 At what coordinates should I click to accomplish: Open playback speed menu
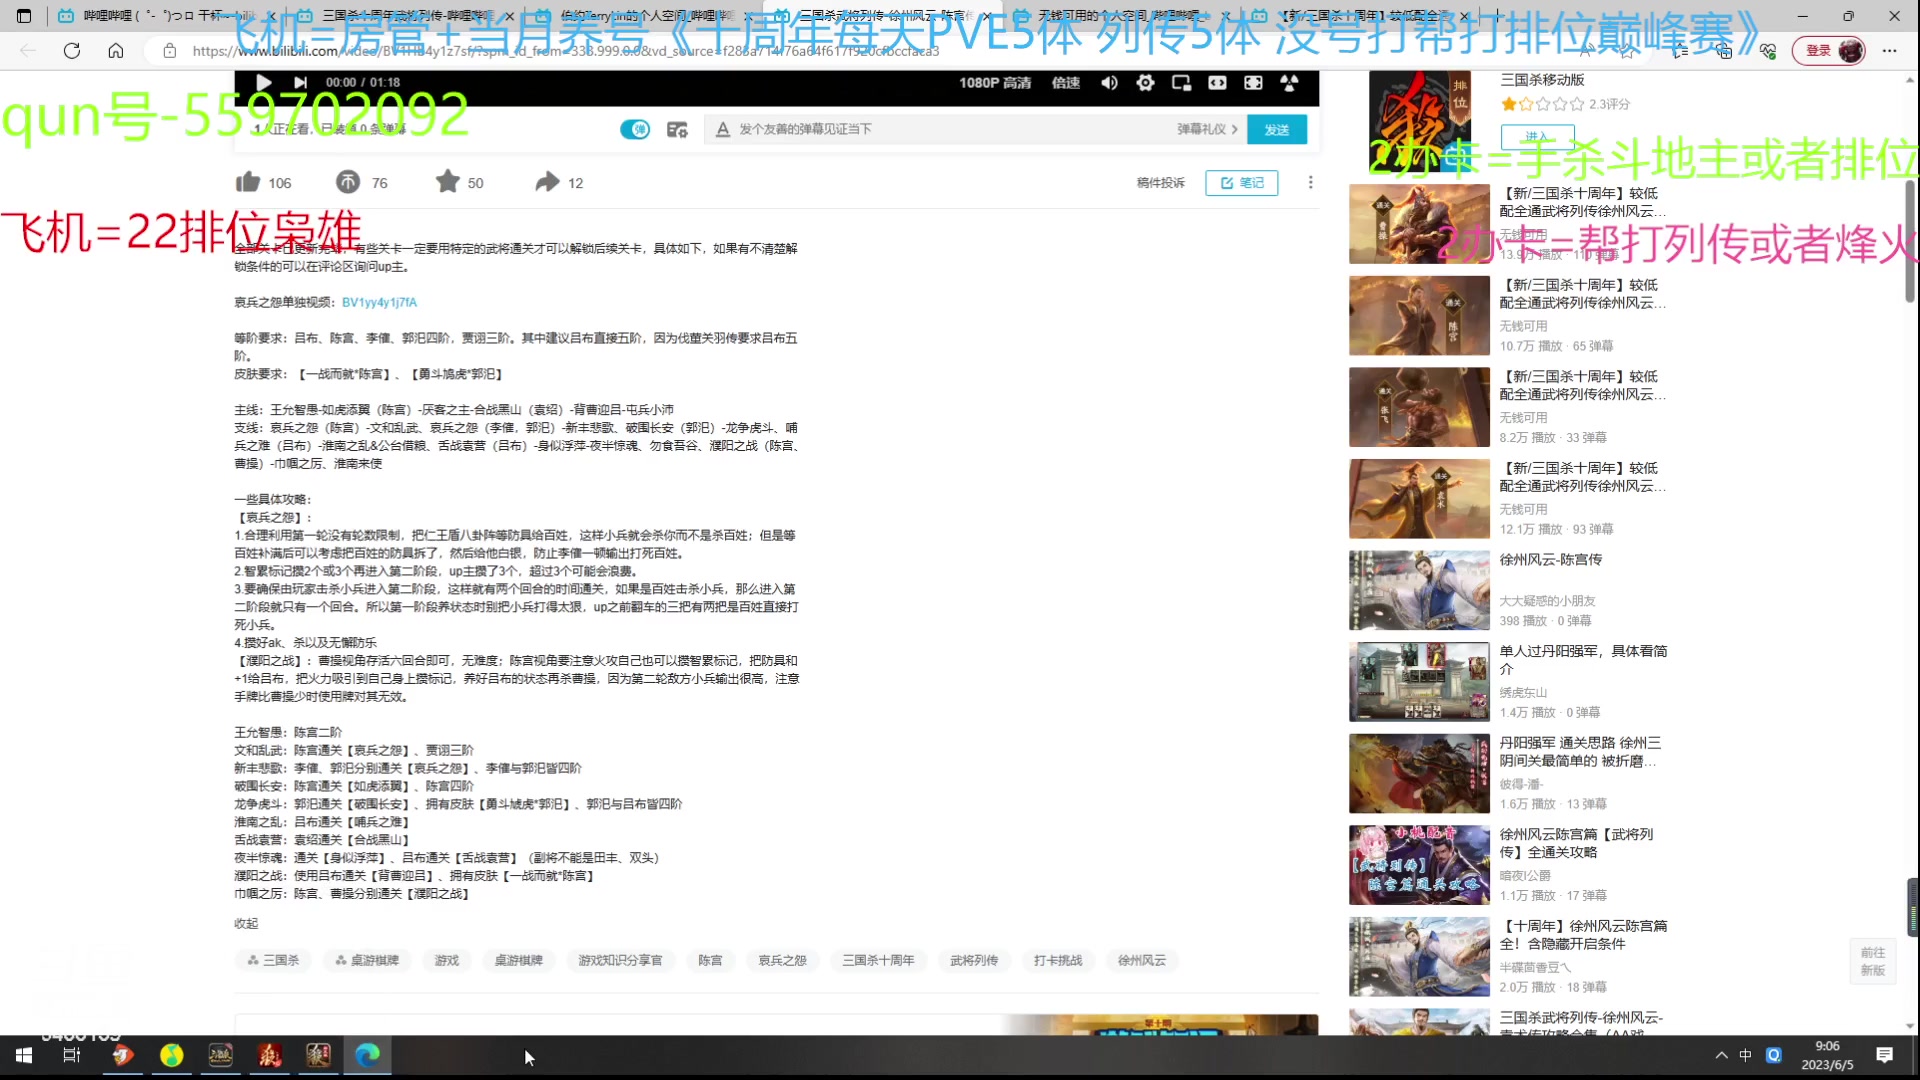1065,83
